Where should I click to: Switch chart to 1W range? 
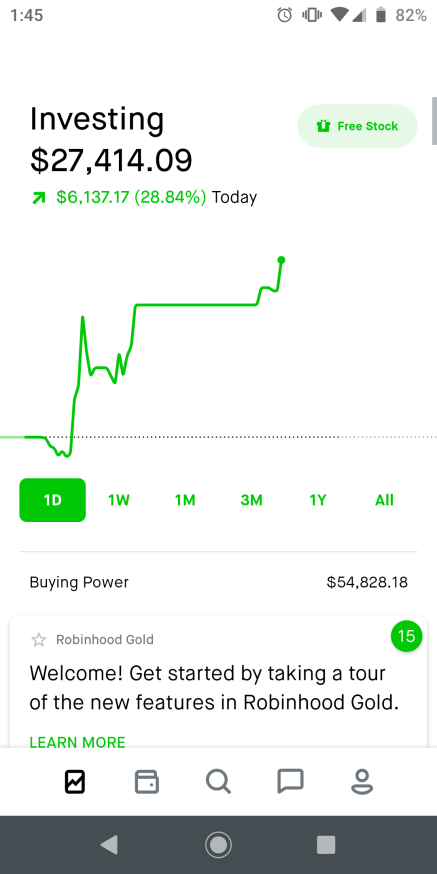point(119,500)
